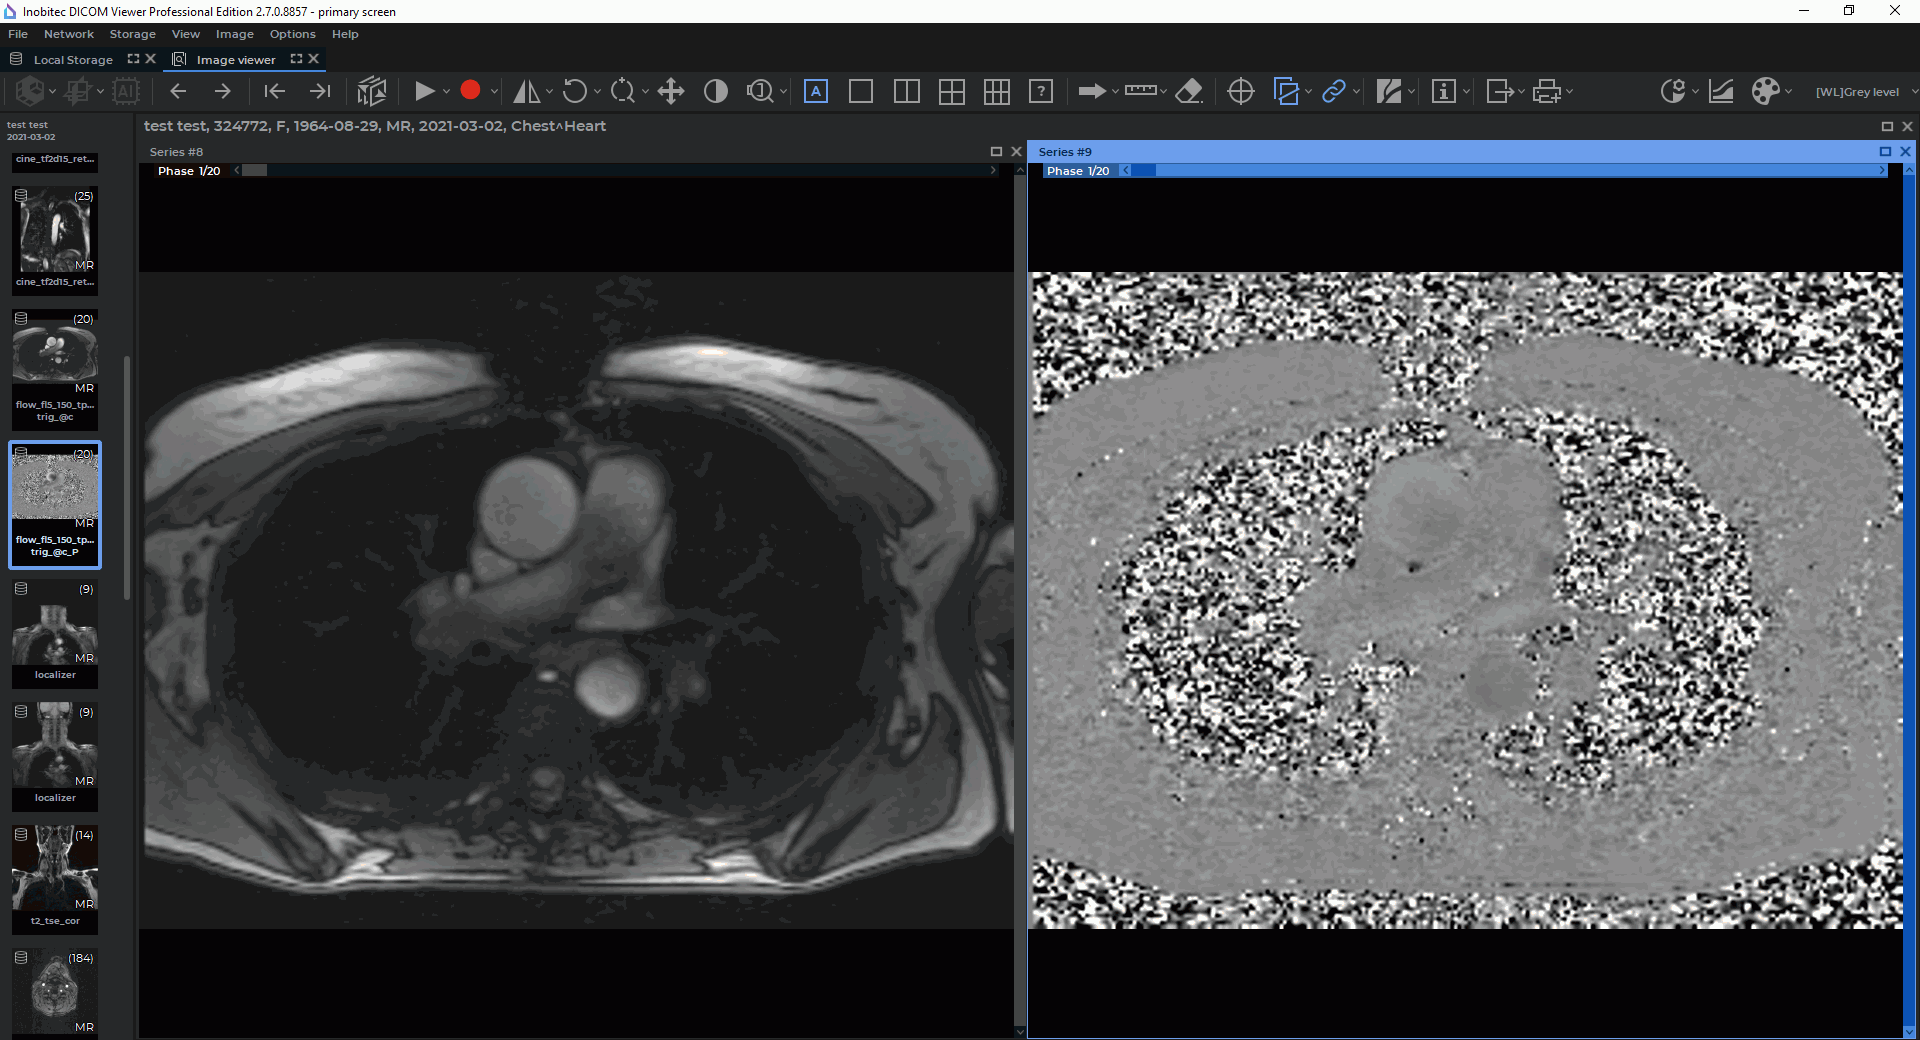The image size is (1920, 1040).
Task: Select the arrow annotation tool
Action: point(1091,91)
